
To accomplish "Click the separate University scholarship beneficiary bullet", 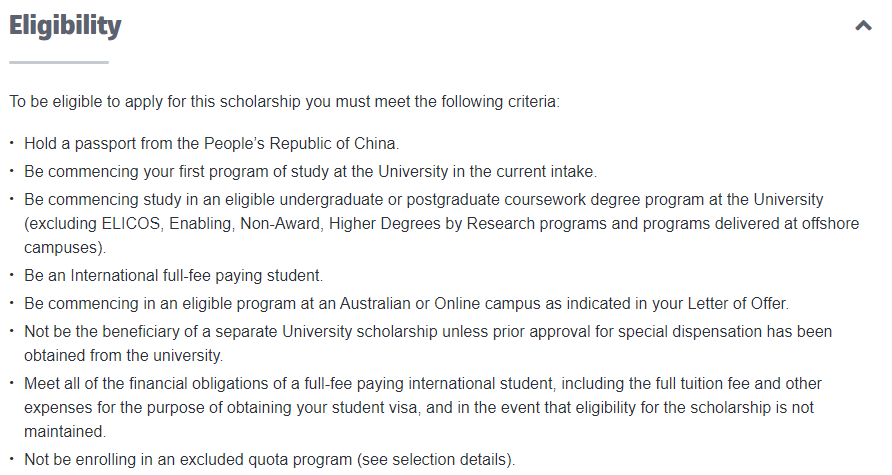I will point(428,331).
